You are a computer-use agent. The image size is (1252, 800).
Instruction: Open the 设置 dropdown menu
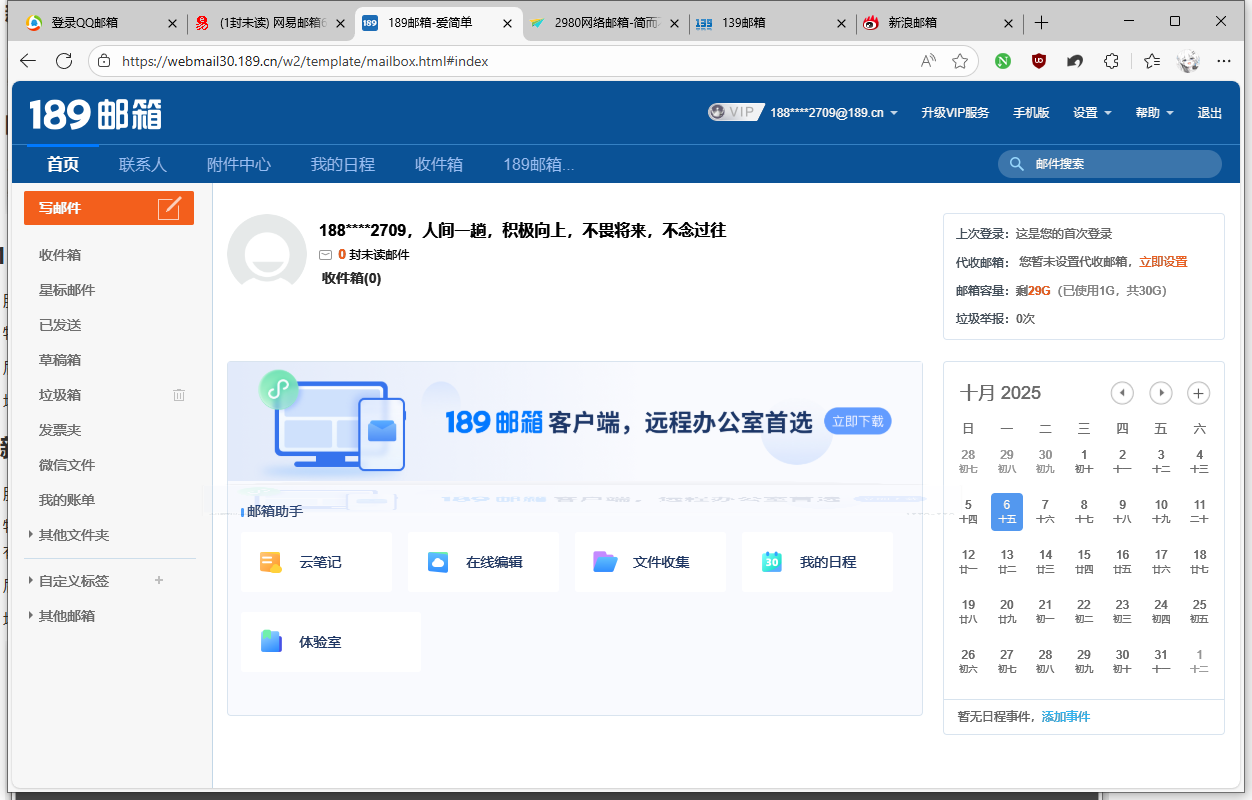1092,113
